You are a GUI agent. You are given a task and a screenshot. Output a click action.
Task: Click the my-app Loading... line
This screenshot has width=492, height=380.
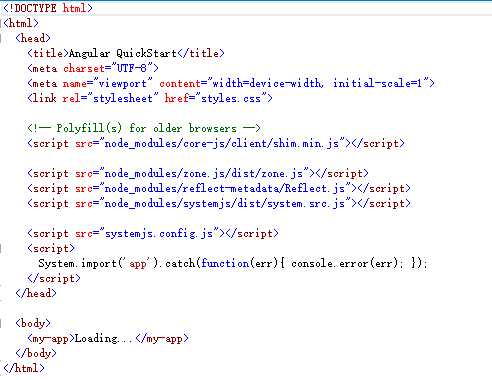click(108, 338)
